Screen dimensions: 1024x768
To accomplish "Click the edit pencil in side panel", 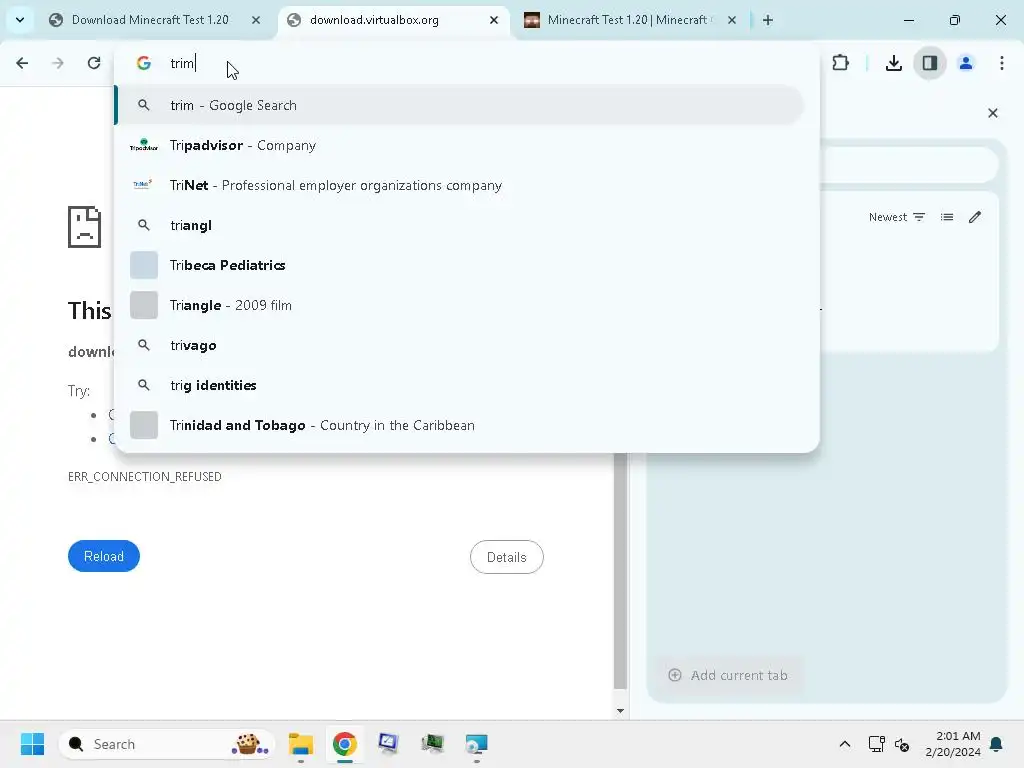I will [975, 217].
